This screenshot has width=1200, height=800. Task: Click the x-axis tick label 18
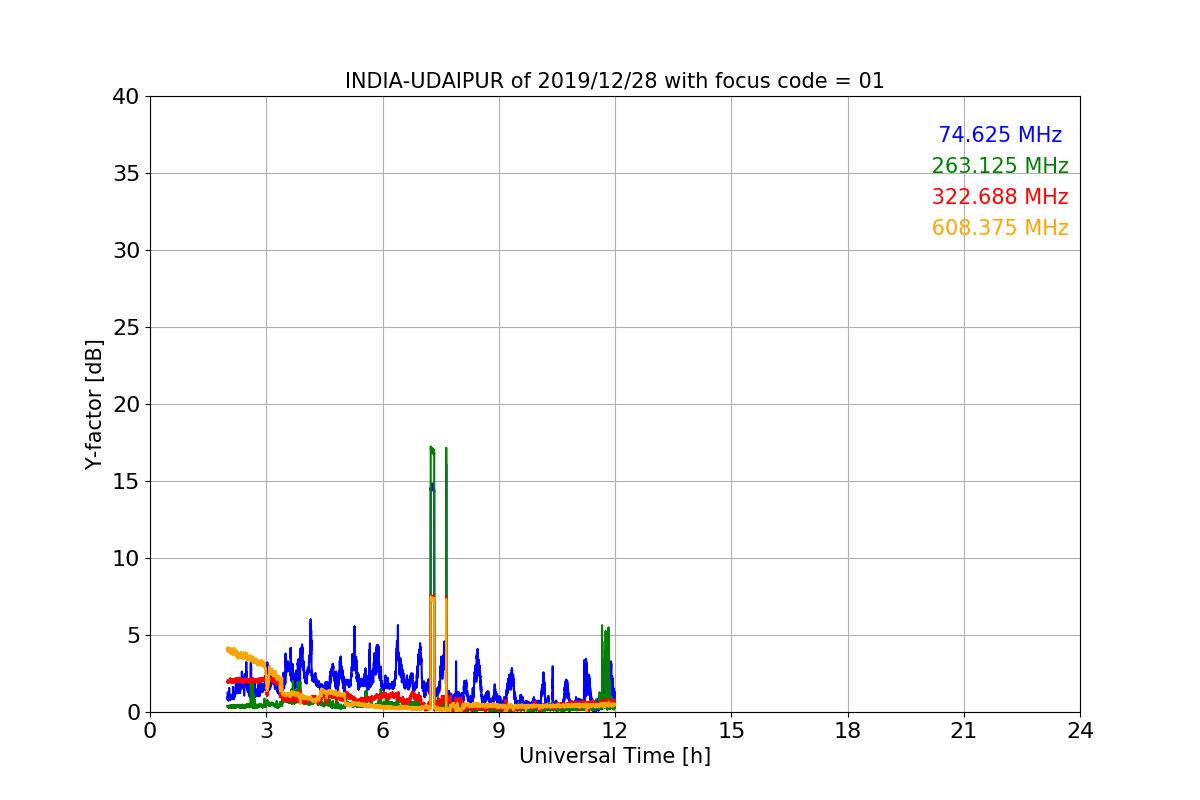click(x=848, y=731)
